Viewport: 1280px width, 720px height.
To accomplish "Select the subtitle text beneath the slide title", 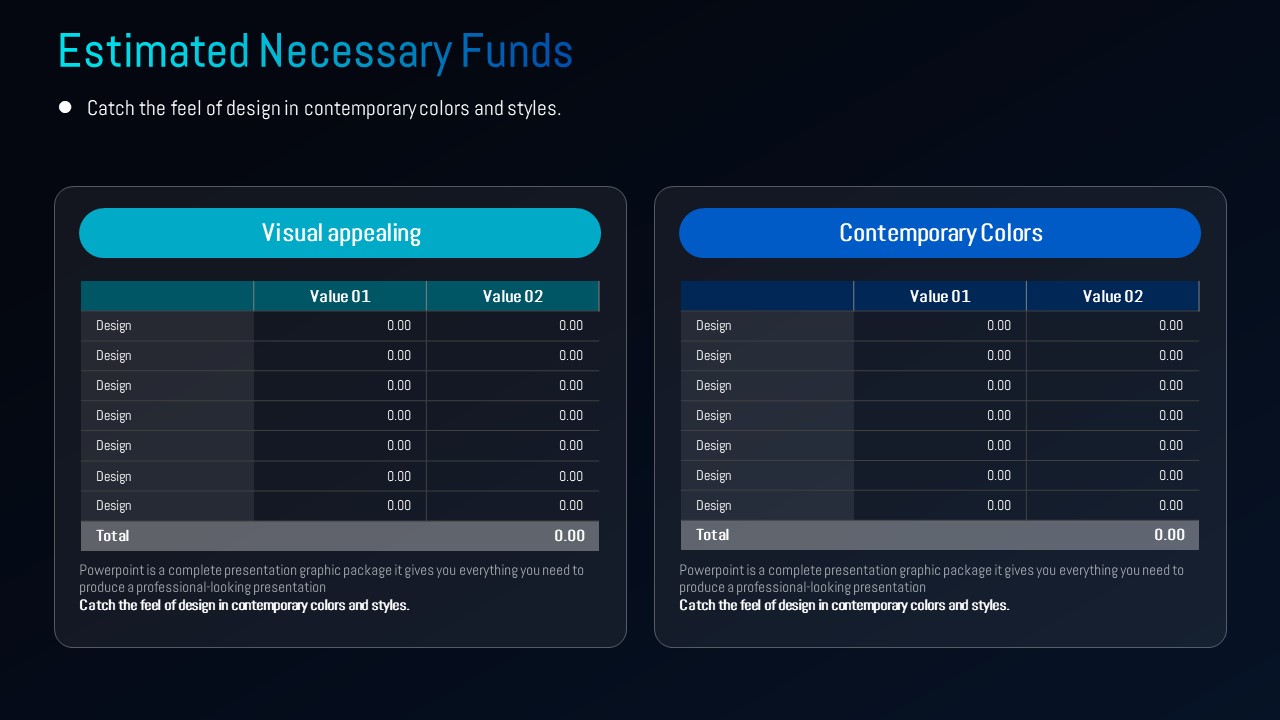I will point(324,108).
